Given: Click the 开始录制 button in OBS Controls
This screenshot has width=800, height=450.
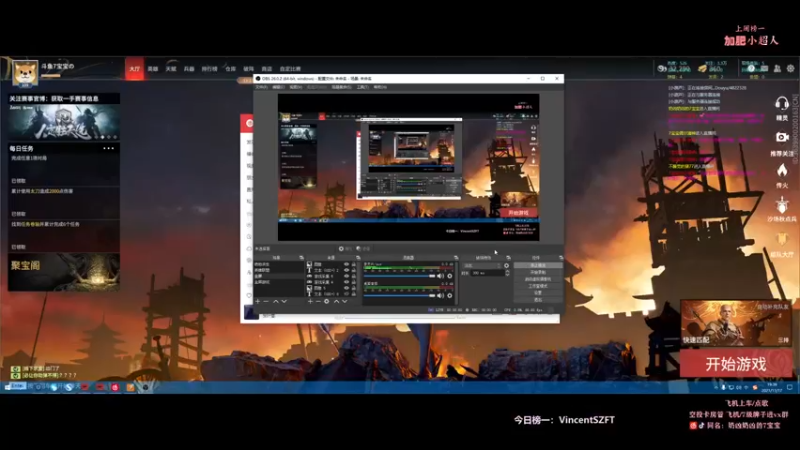Looking at the screenshot, I should (x=538, y=272).
